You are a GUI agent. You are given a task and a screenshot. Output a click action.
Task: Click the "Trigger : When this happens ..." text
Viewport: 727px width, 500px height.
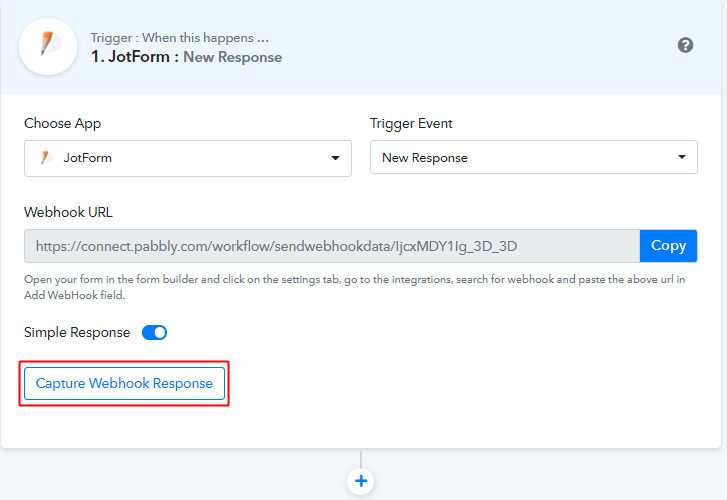pyautogui.click(x=179, y=38)
